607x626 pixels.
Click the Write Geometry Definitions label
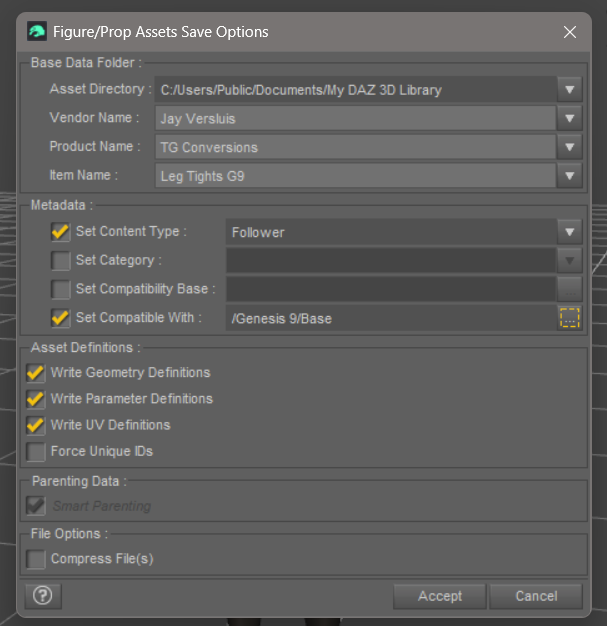131,372
